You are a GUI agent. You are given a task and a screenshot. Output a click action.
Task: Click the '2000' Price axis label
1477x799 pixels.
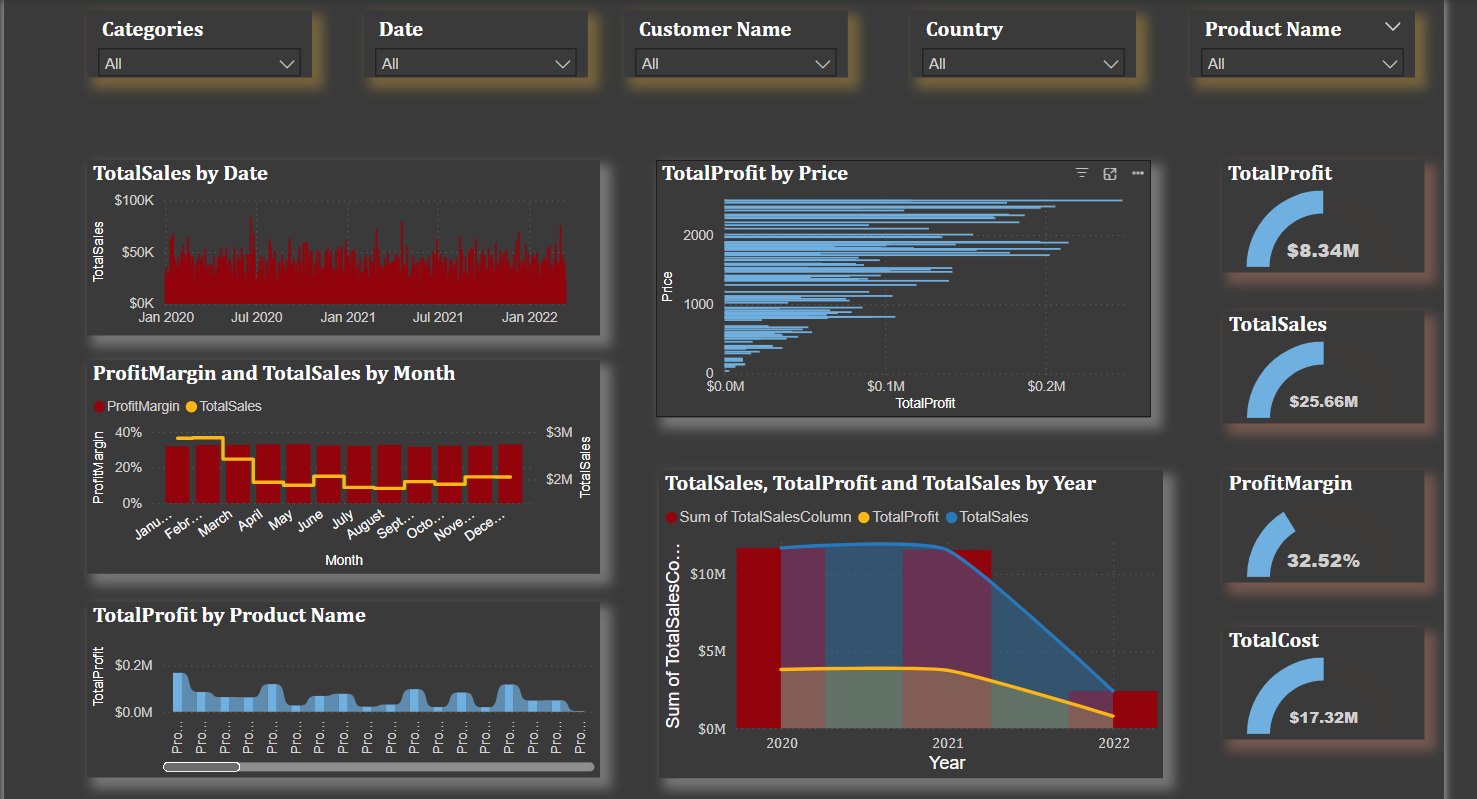(x=697, y=235)
